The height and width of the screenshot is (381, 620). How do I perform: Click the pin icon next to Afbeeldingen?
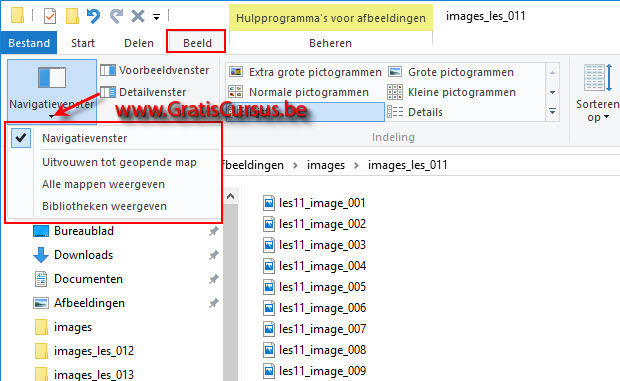[x=214, y=304]
